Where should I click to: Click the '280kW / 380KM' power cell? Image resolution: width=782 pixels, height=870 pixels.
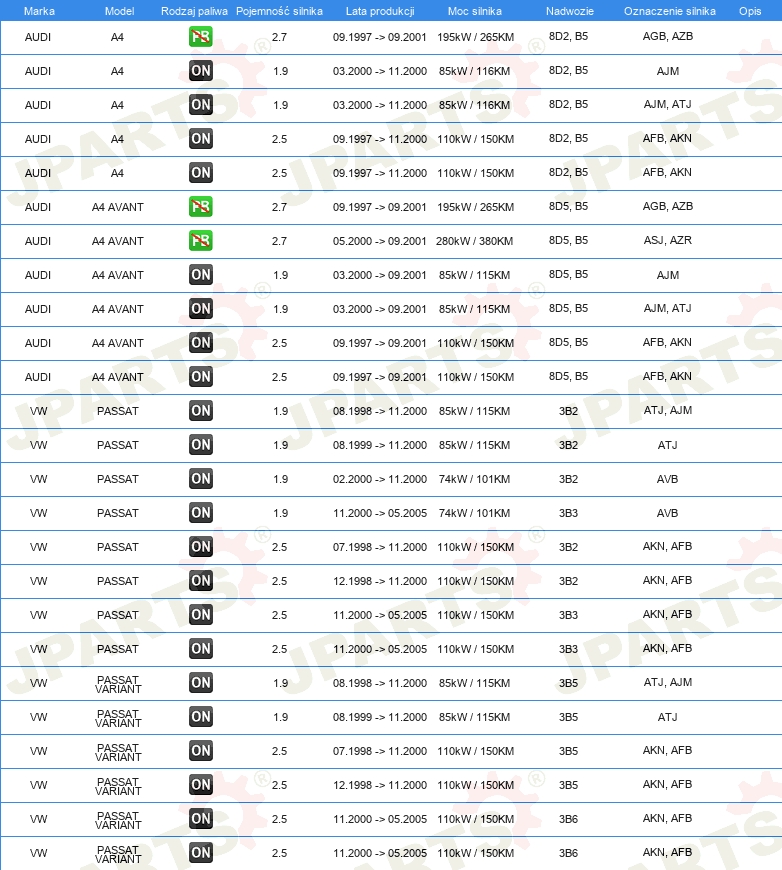tap(475, 241)
